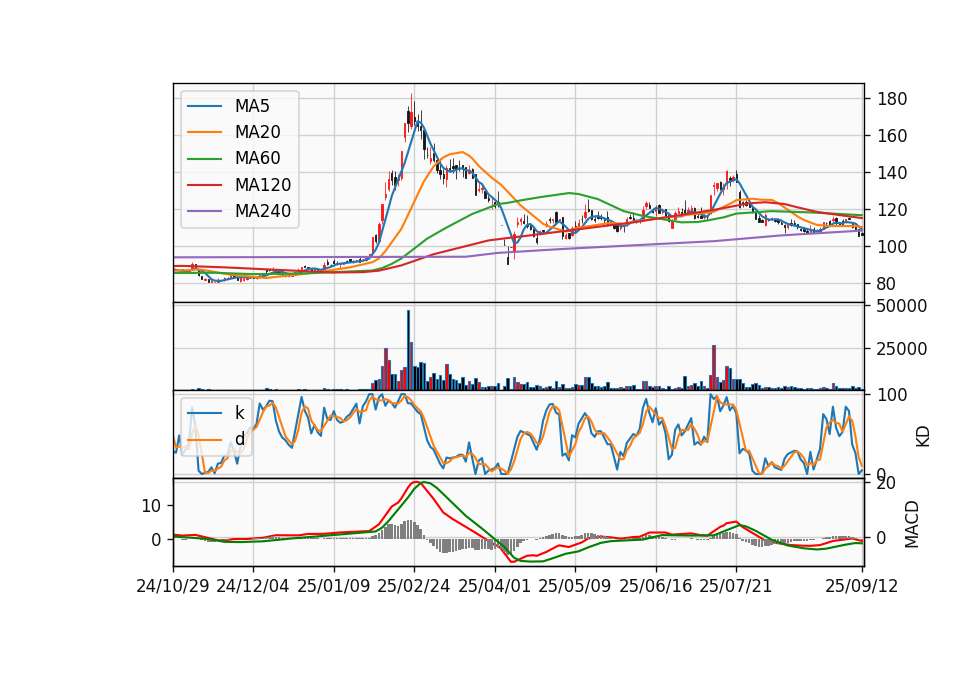Click the 25/06/16 date axis label
960x690 pixels.
click(x=655, y=586)
